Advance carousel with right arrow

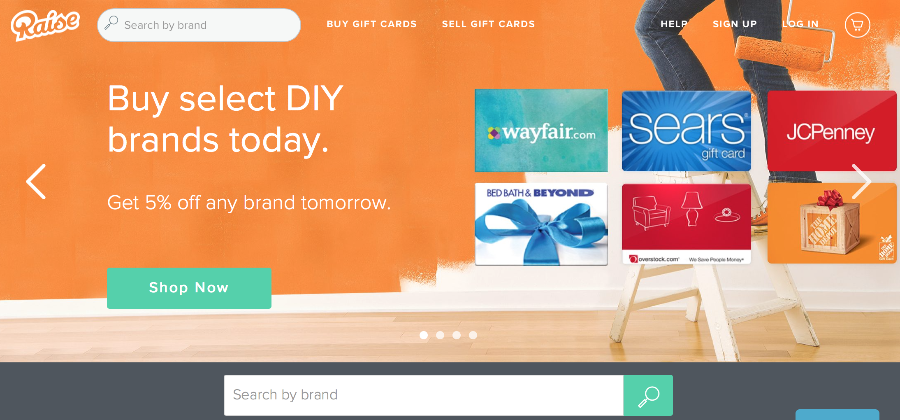[861, 181]
